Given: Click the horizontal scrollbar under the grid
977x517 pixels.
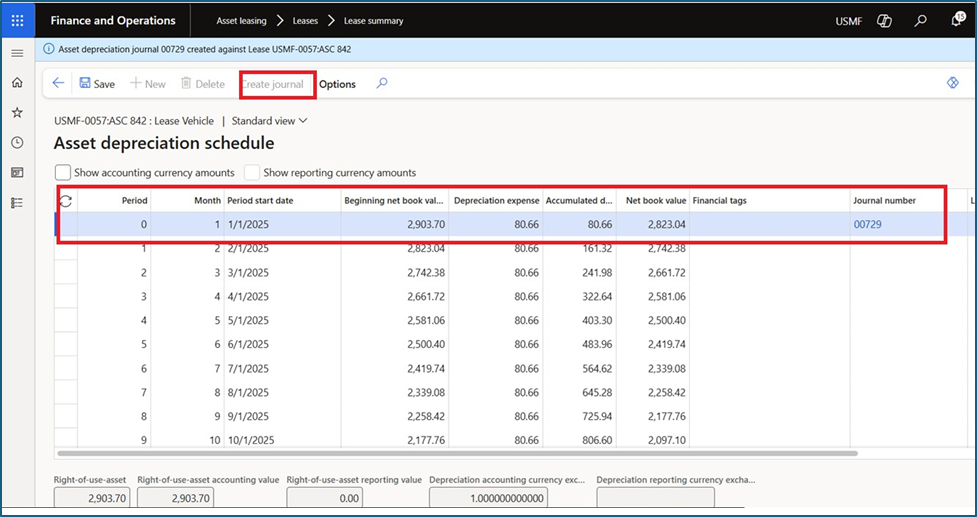Looking at the screenshot, I should click(450, 453).
